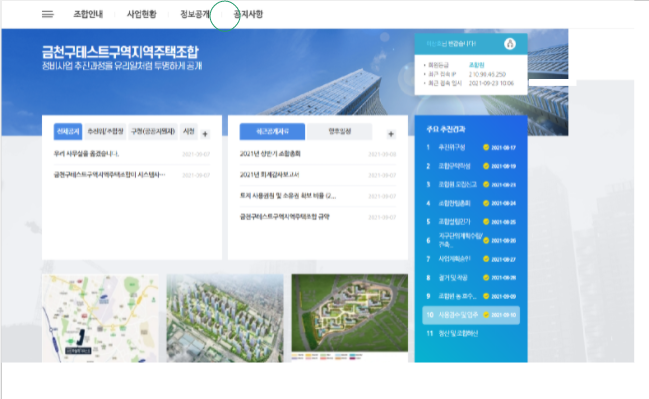
Task: Open the 공지사항 menu
Action: tap(248, 14)
